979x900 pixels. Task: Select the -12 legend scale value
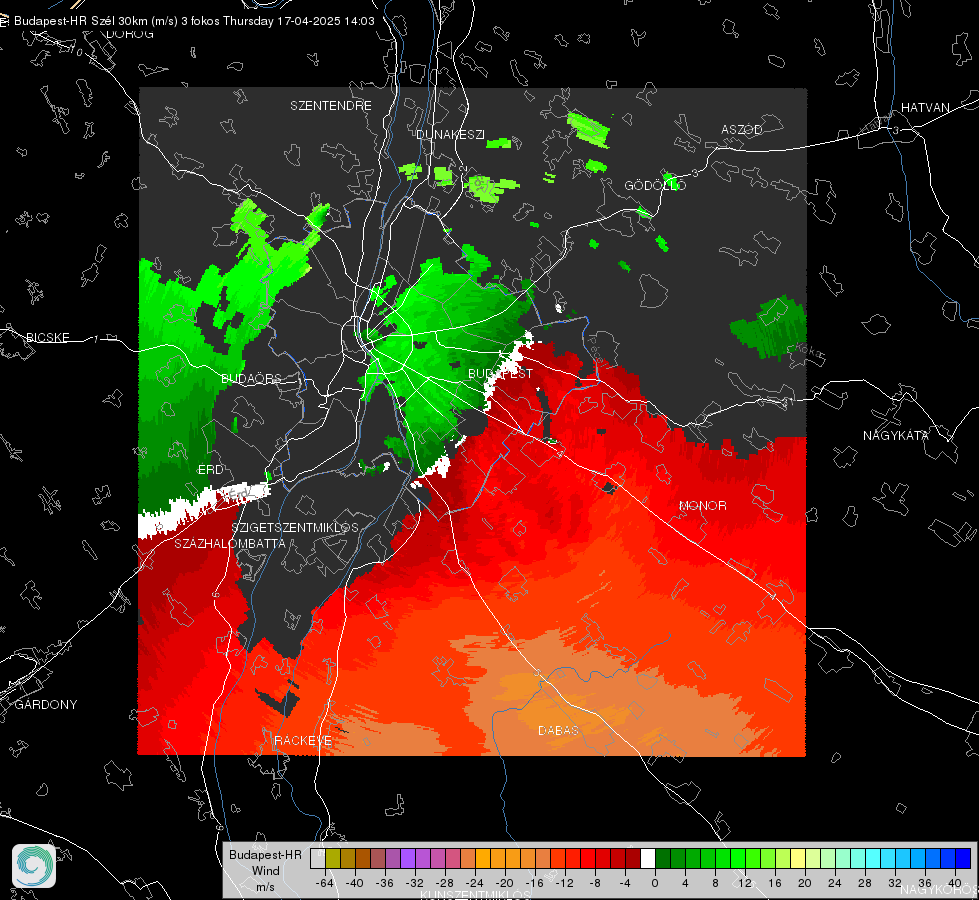point(564,883)
